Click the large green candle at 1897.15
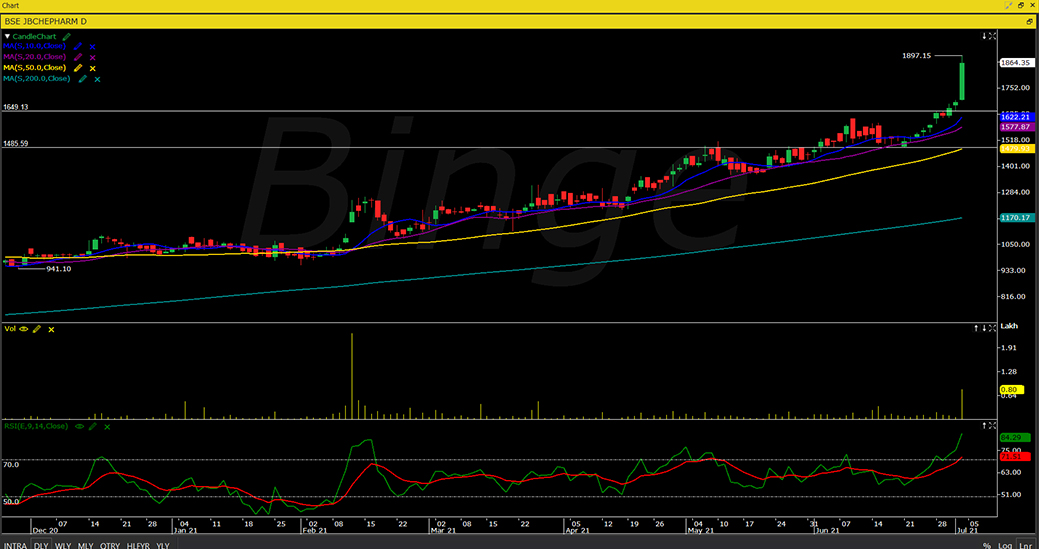Viewport: 1039px width, 549px height. pyautogui.click(x=961, y=81)
